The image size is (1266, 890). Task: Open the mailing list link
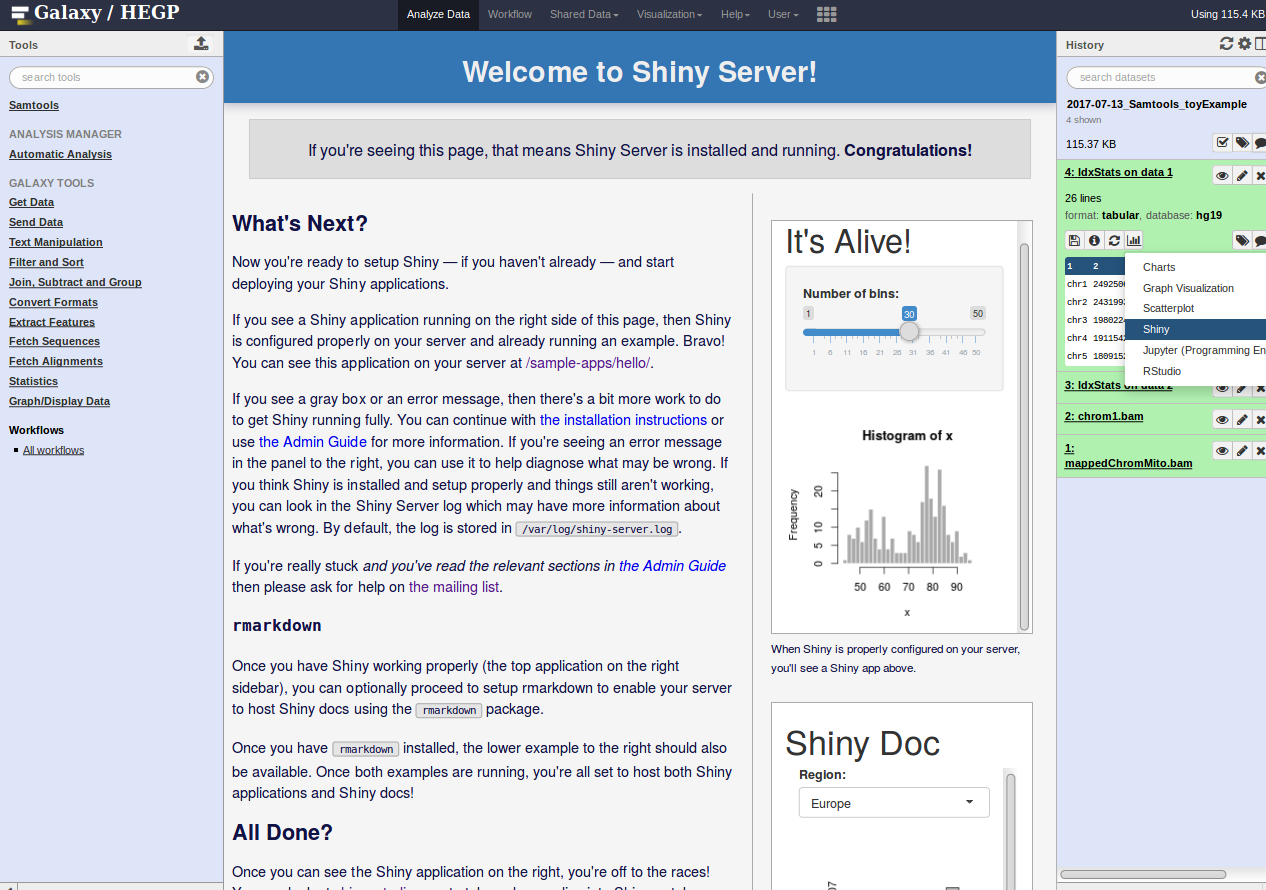(x=453, y=587)
